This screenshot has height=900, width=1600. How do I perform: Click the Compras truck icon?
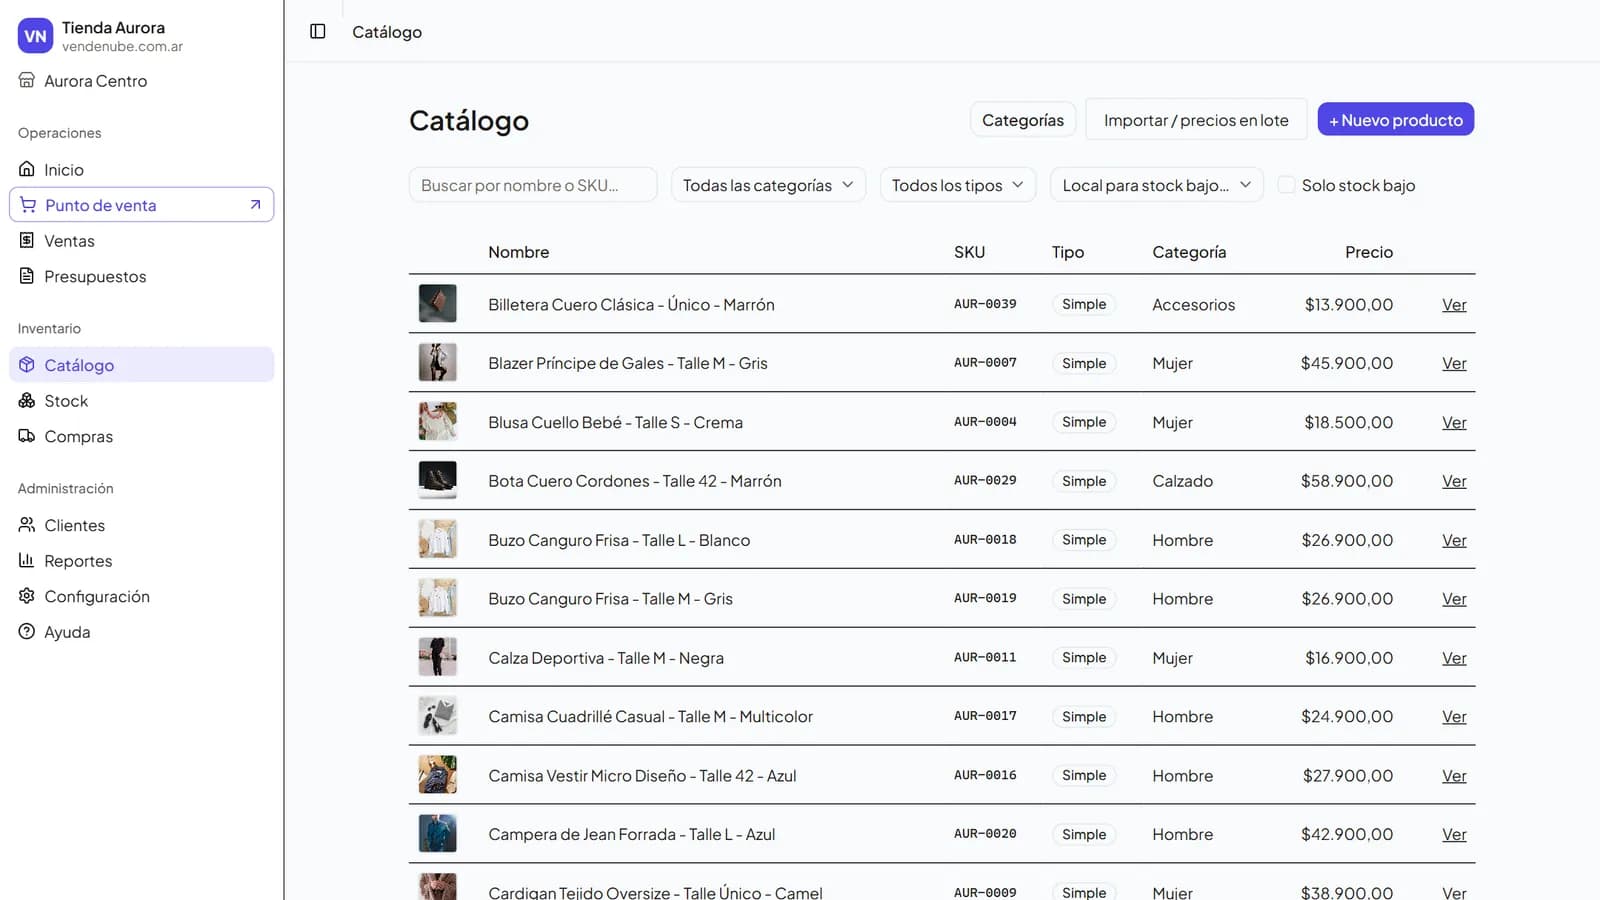pyautogui.click(x=27, y=436)
